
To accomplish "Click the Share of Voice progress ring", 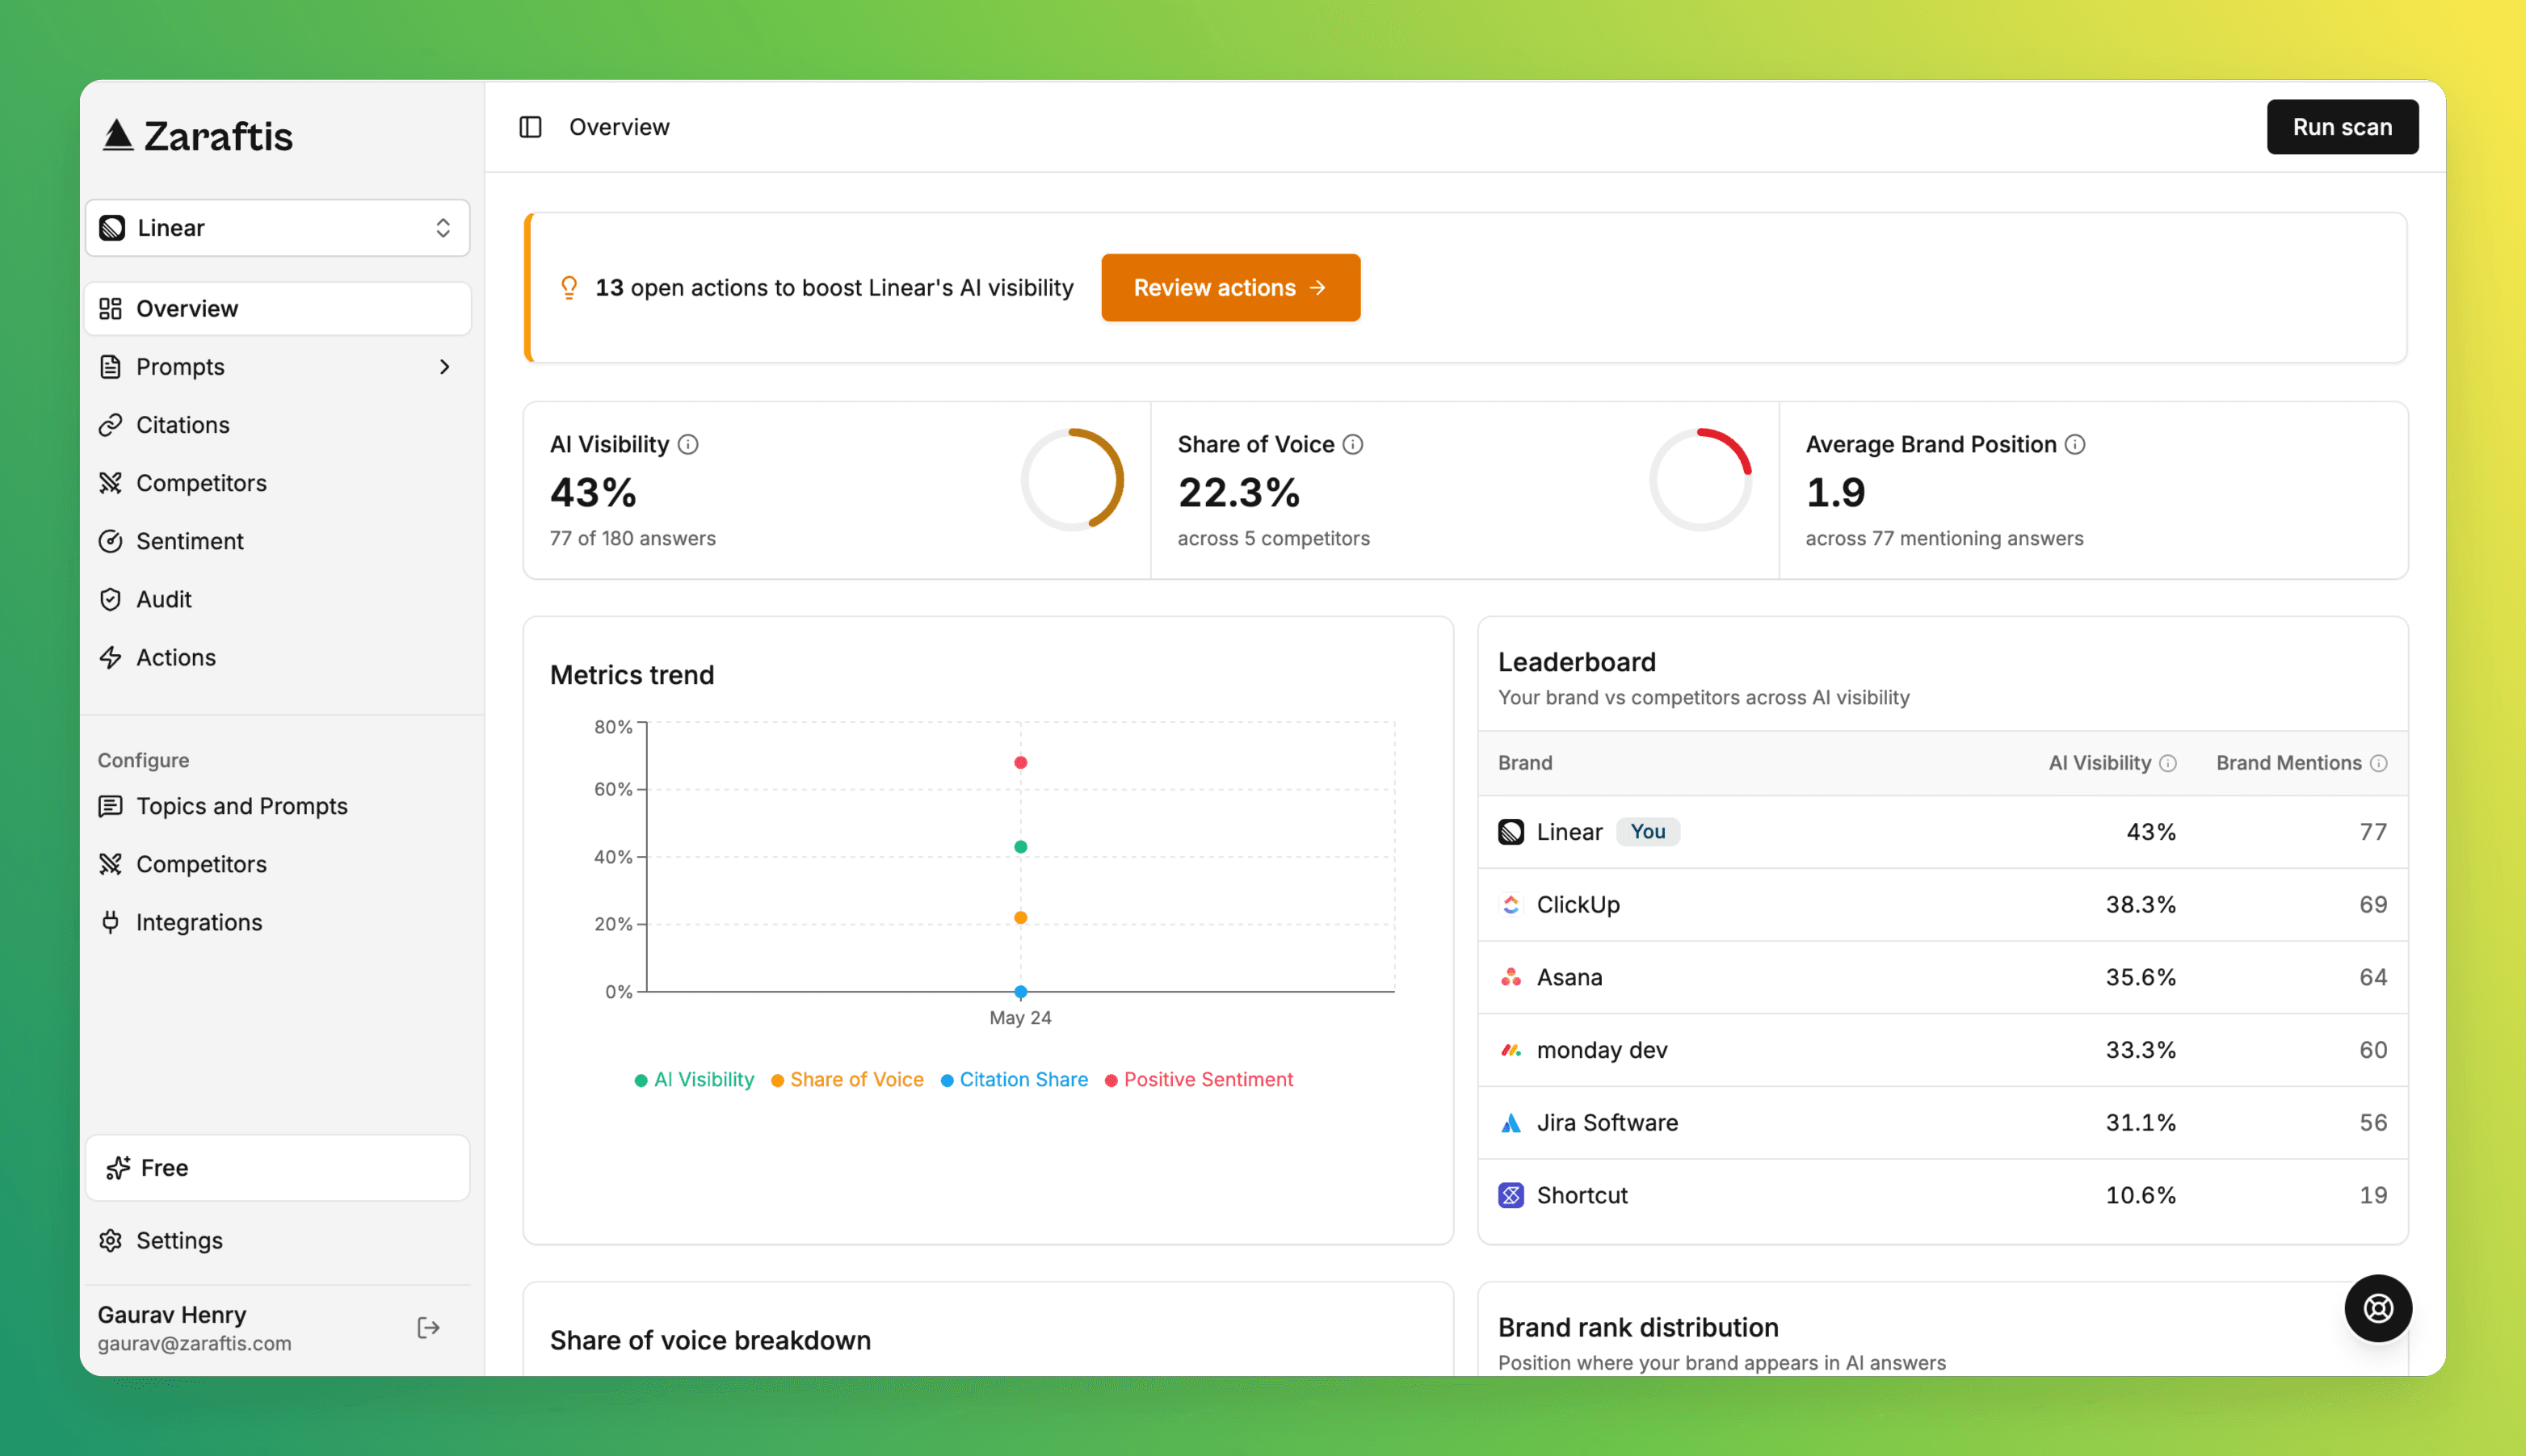I will pyautogui.click(x=1700, y=480).
